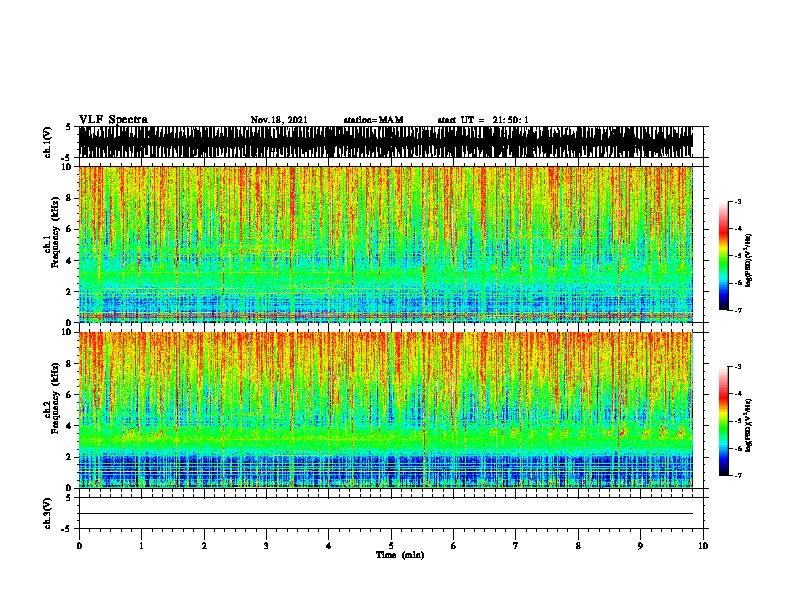Click tick label 4 on the Time axis

coord(329,546)
